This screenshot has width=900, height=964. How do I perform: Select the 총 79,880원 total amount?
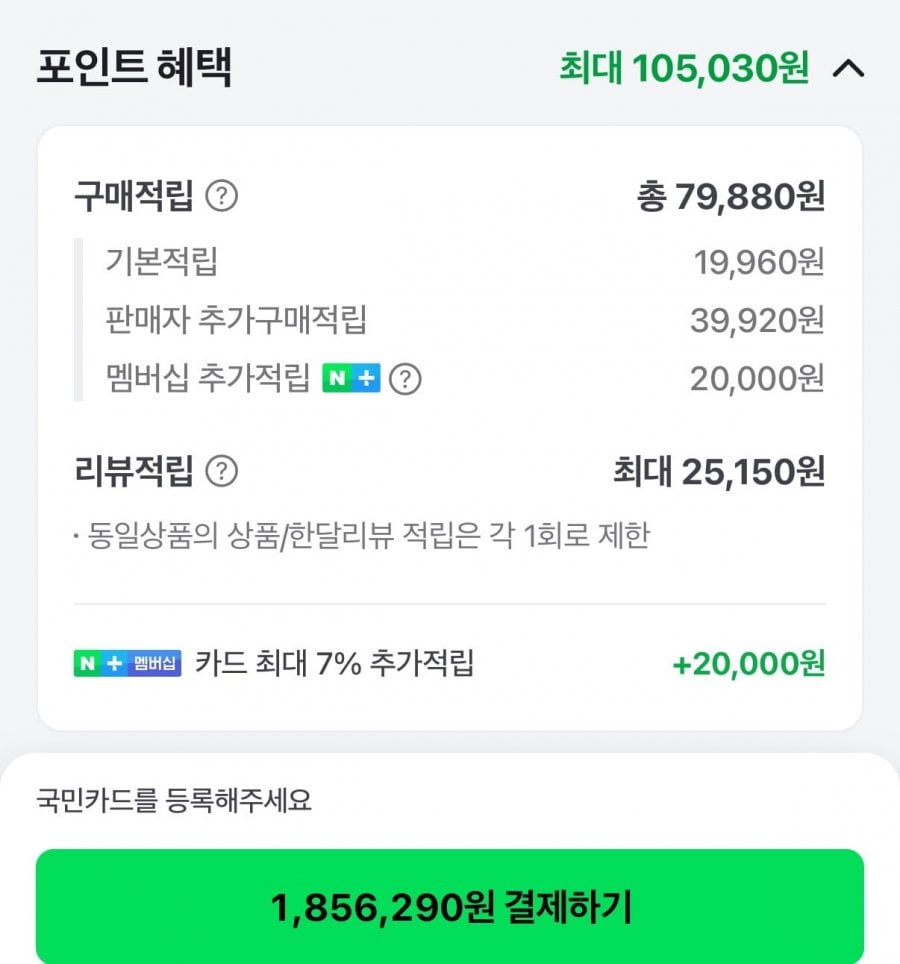[730, 197]
